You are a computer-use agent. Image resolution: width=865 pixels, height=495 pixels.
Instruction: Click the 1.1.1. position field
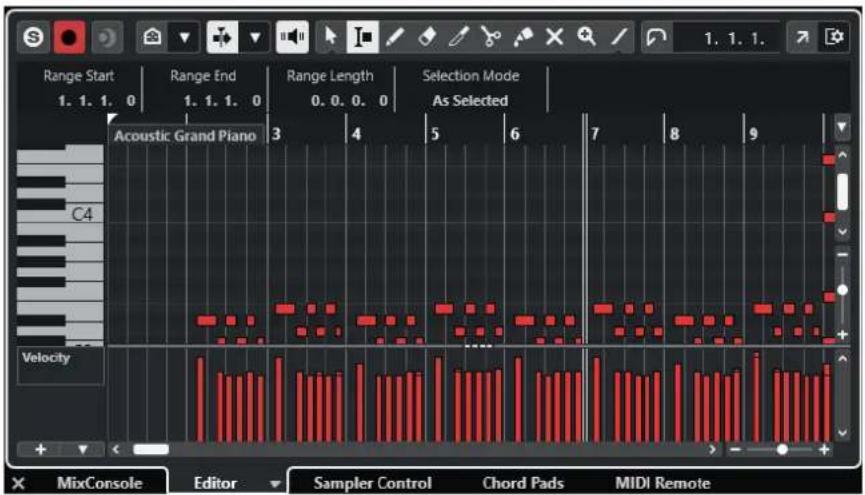(734, 38)
